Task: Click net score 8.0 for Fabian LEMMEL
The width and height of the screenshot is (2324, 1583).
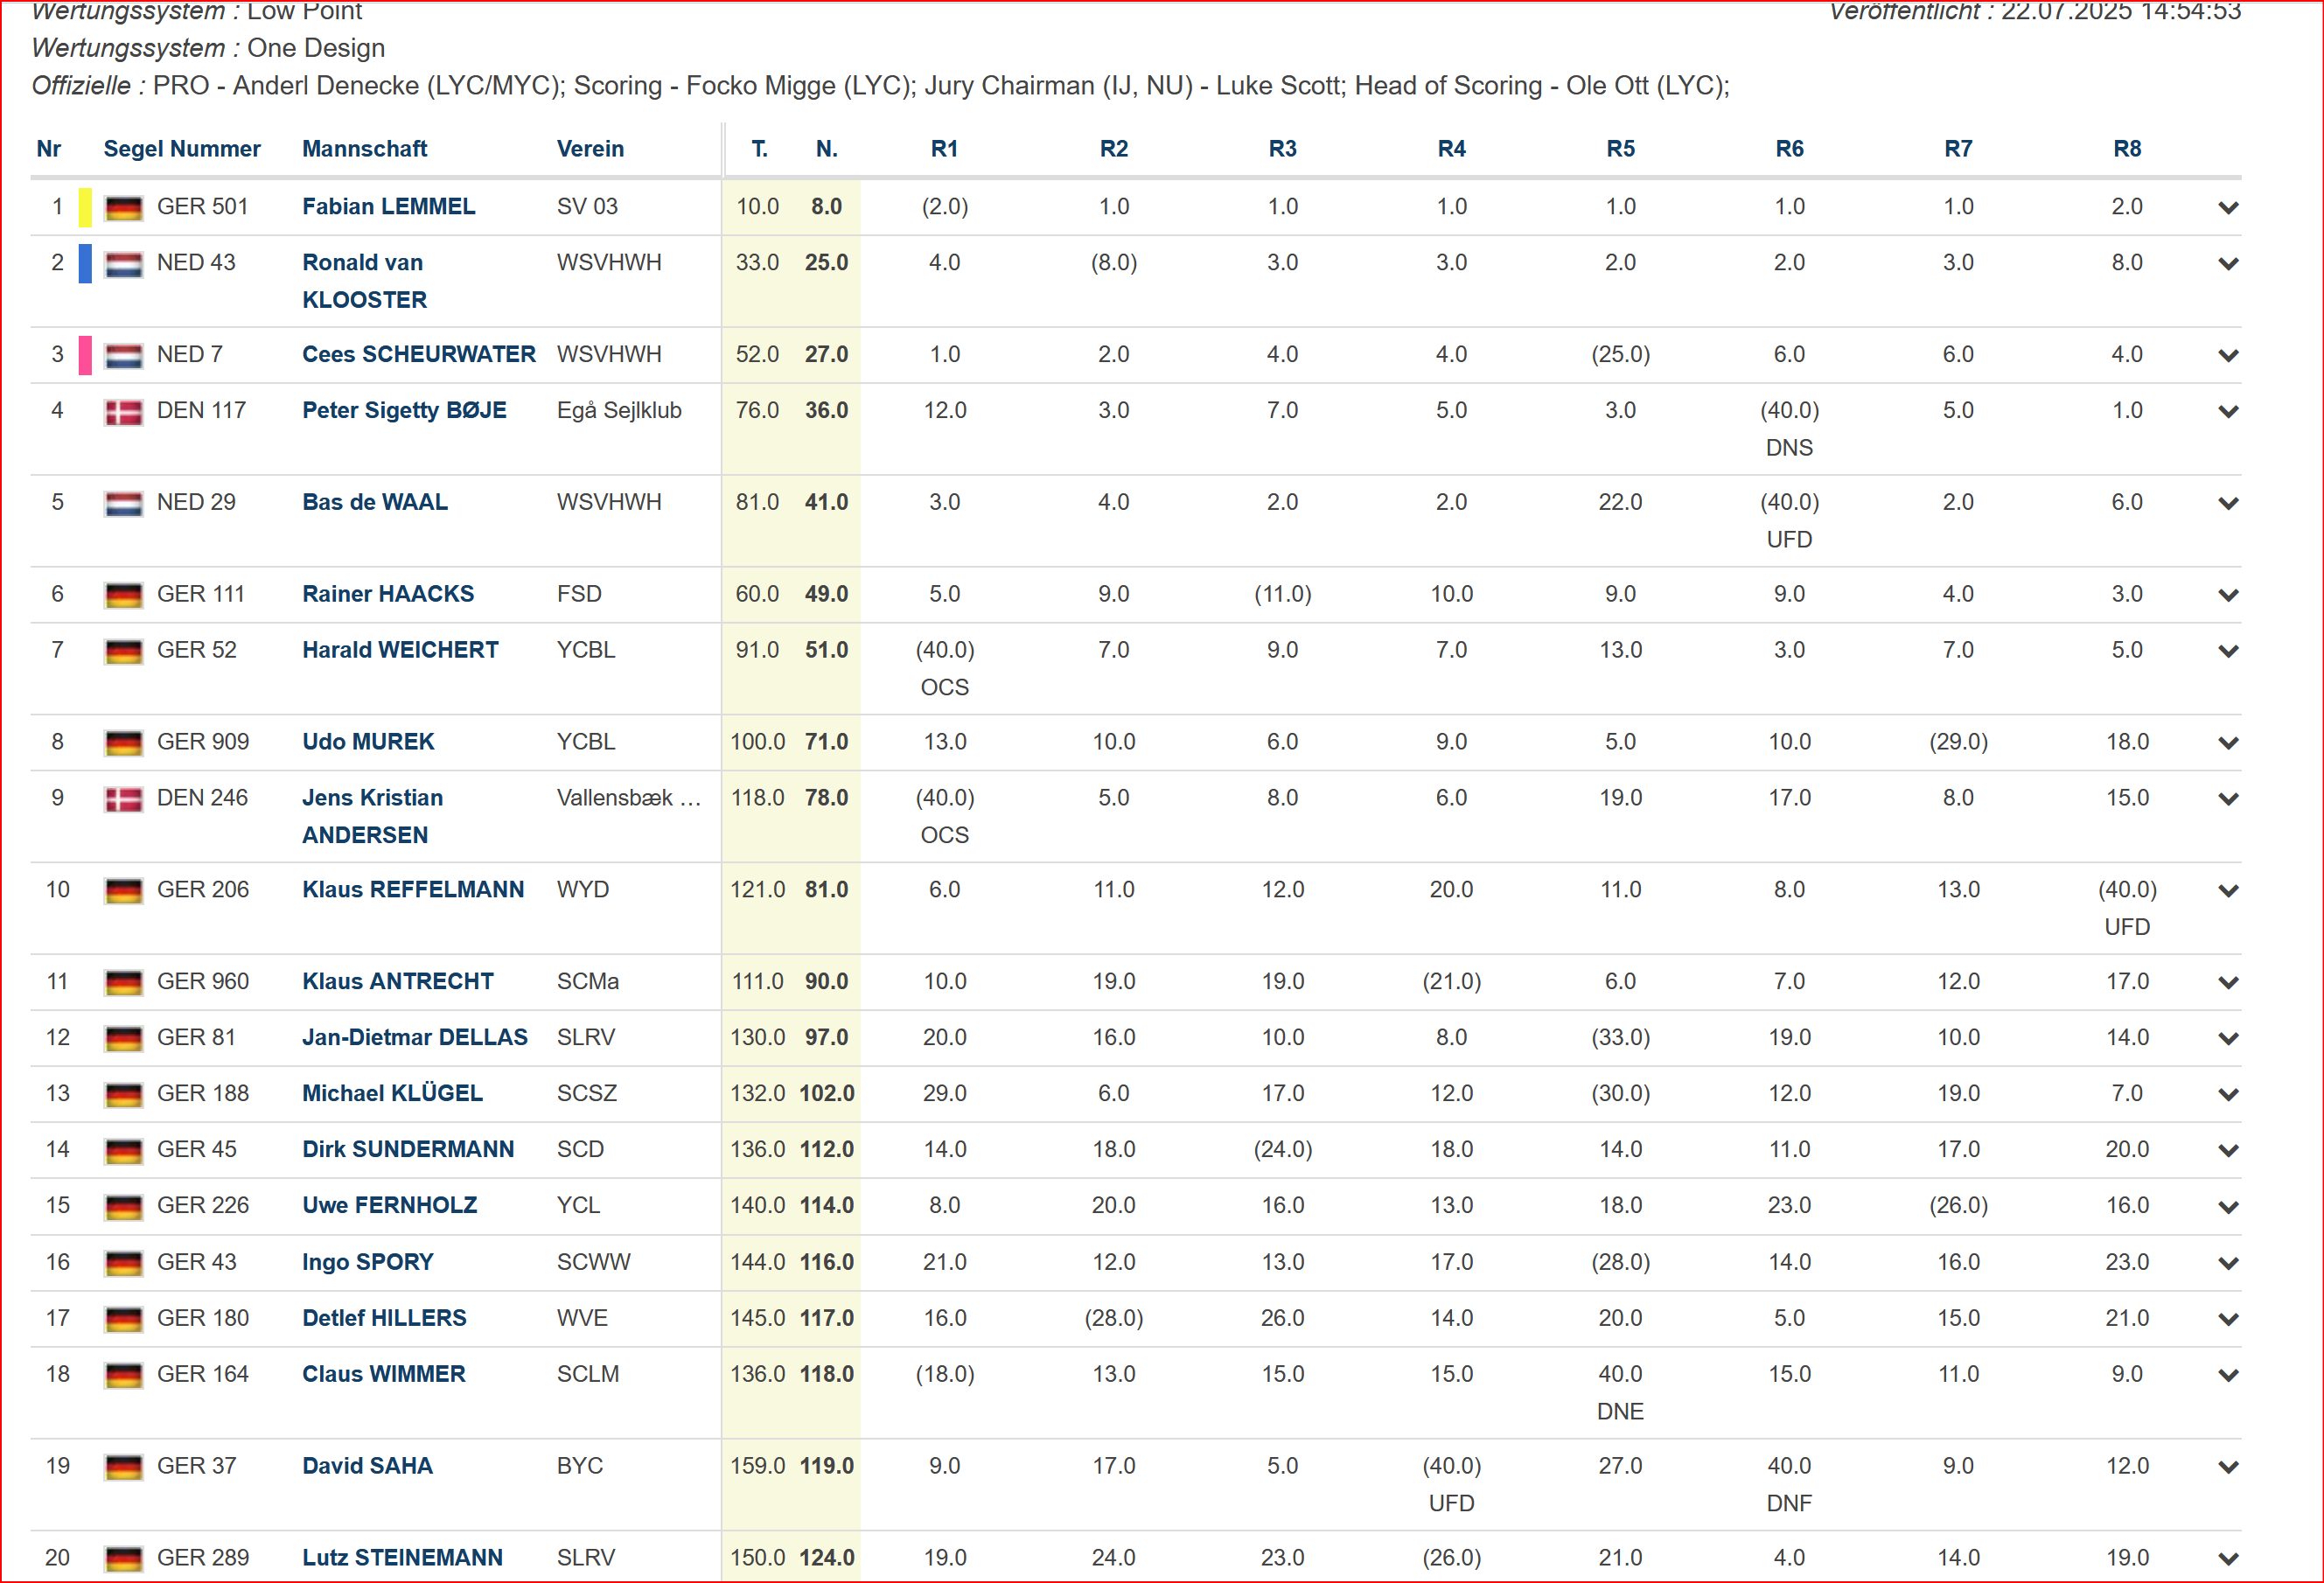Action: tap(826, 207)
